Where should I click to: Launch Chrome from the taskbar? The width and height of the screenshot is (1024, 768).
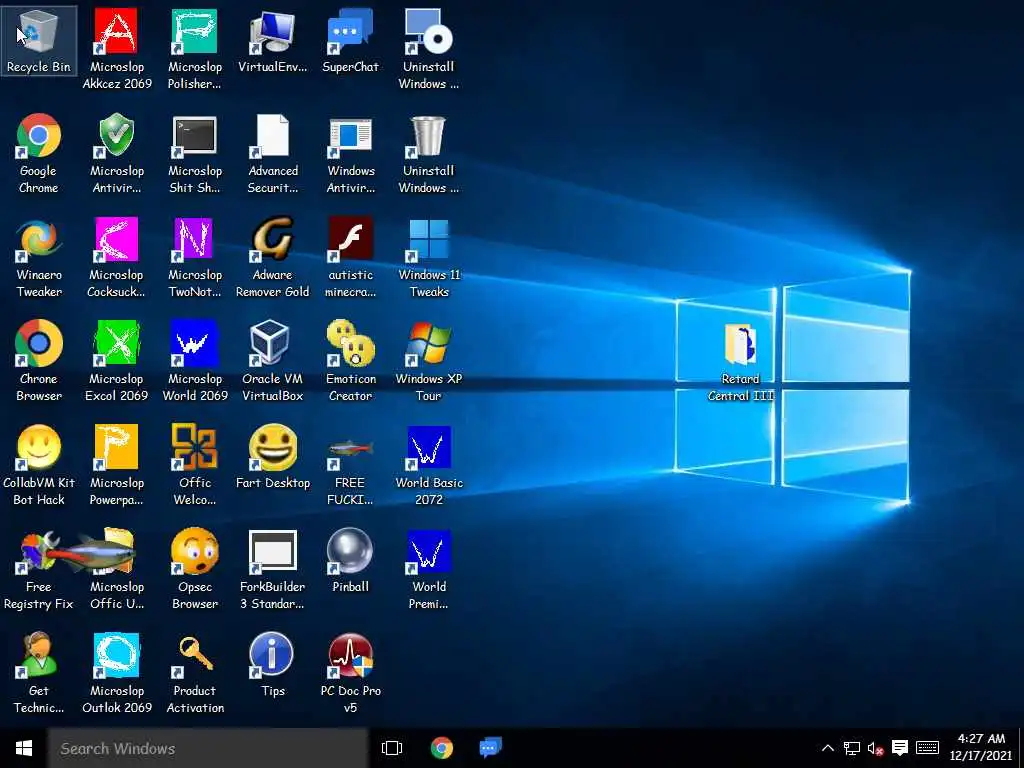442,748
